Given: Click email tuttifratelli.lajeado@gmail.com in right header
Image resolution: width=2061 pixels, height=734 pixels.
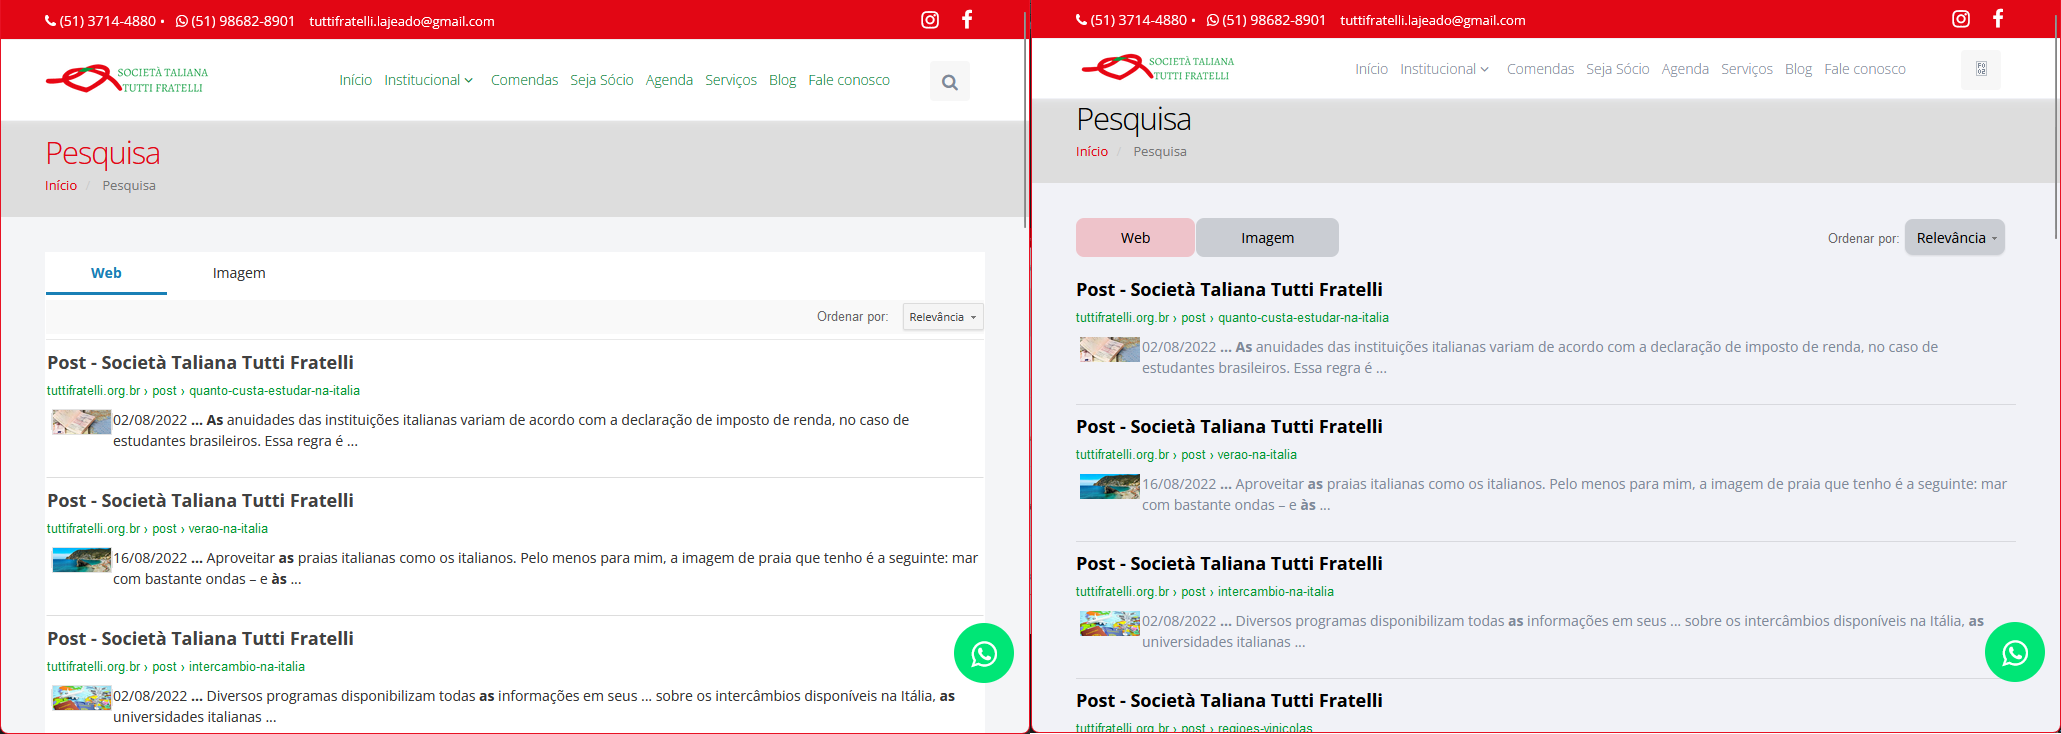Looking at the screenshot, I should pyautogui.click(x=1433, y=20).
